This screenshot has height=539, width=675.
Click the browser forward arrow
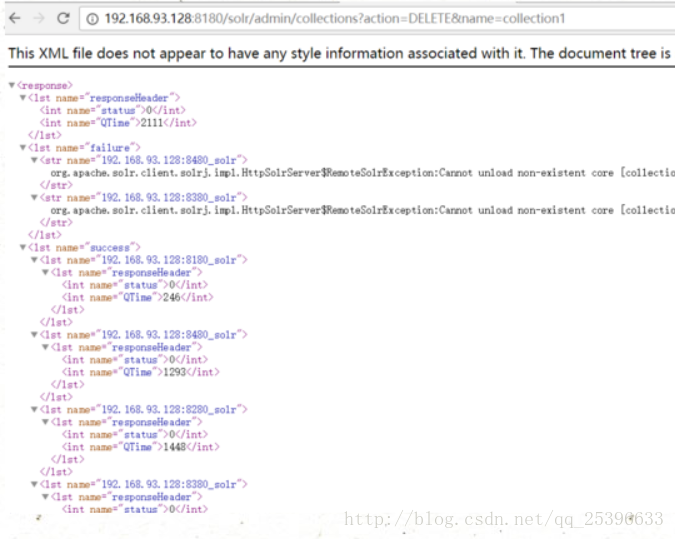(x=39, y=18)
